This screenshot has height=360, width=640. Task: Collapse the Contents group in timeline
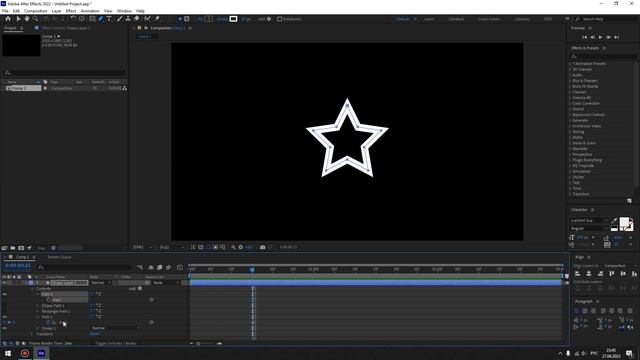32,289
